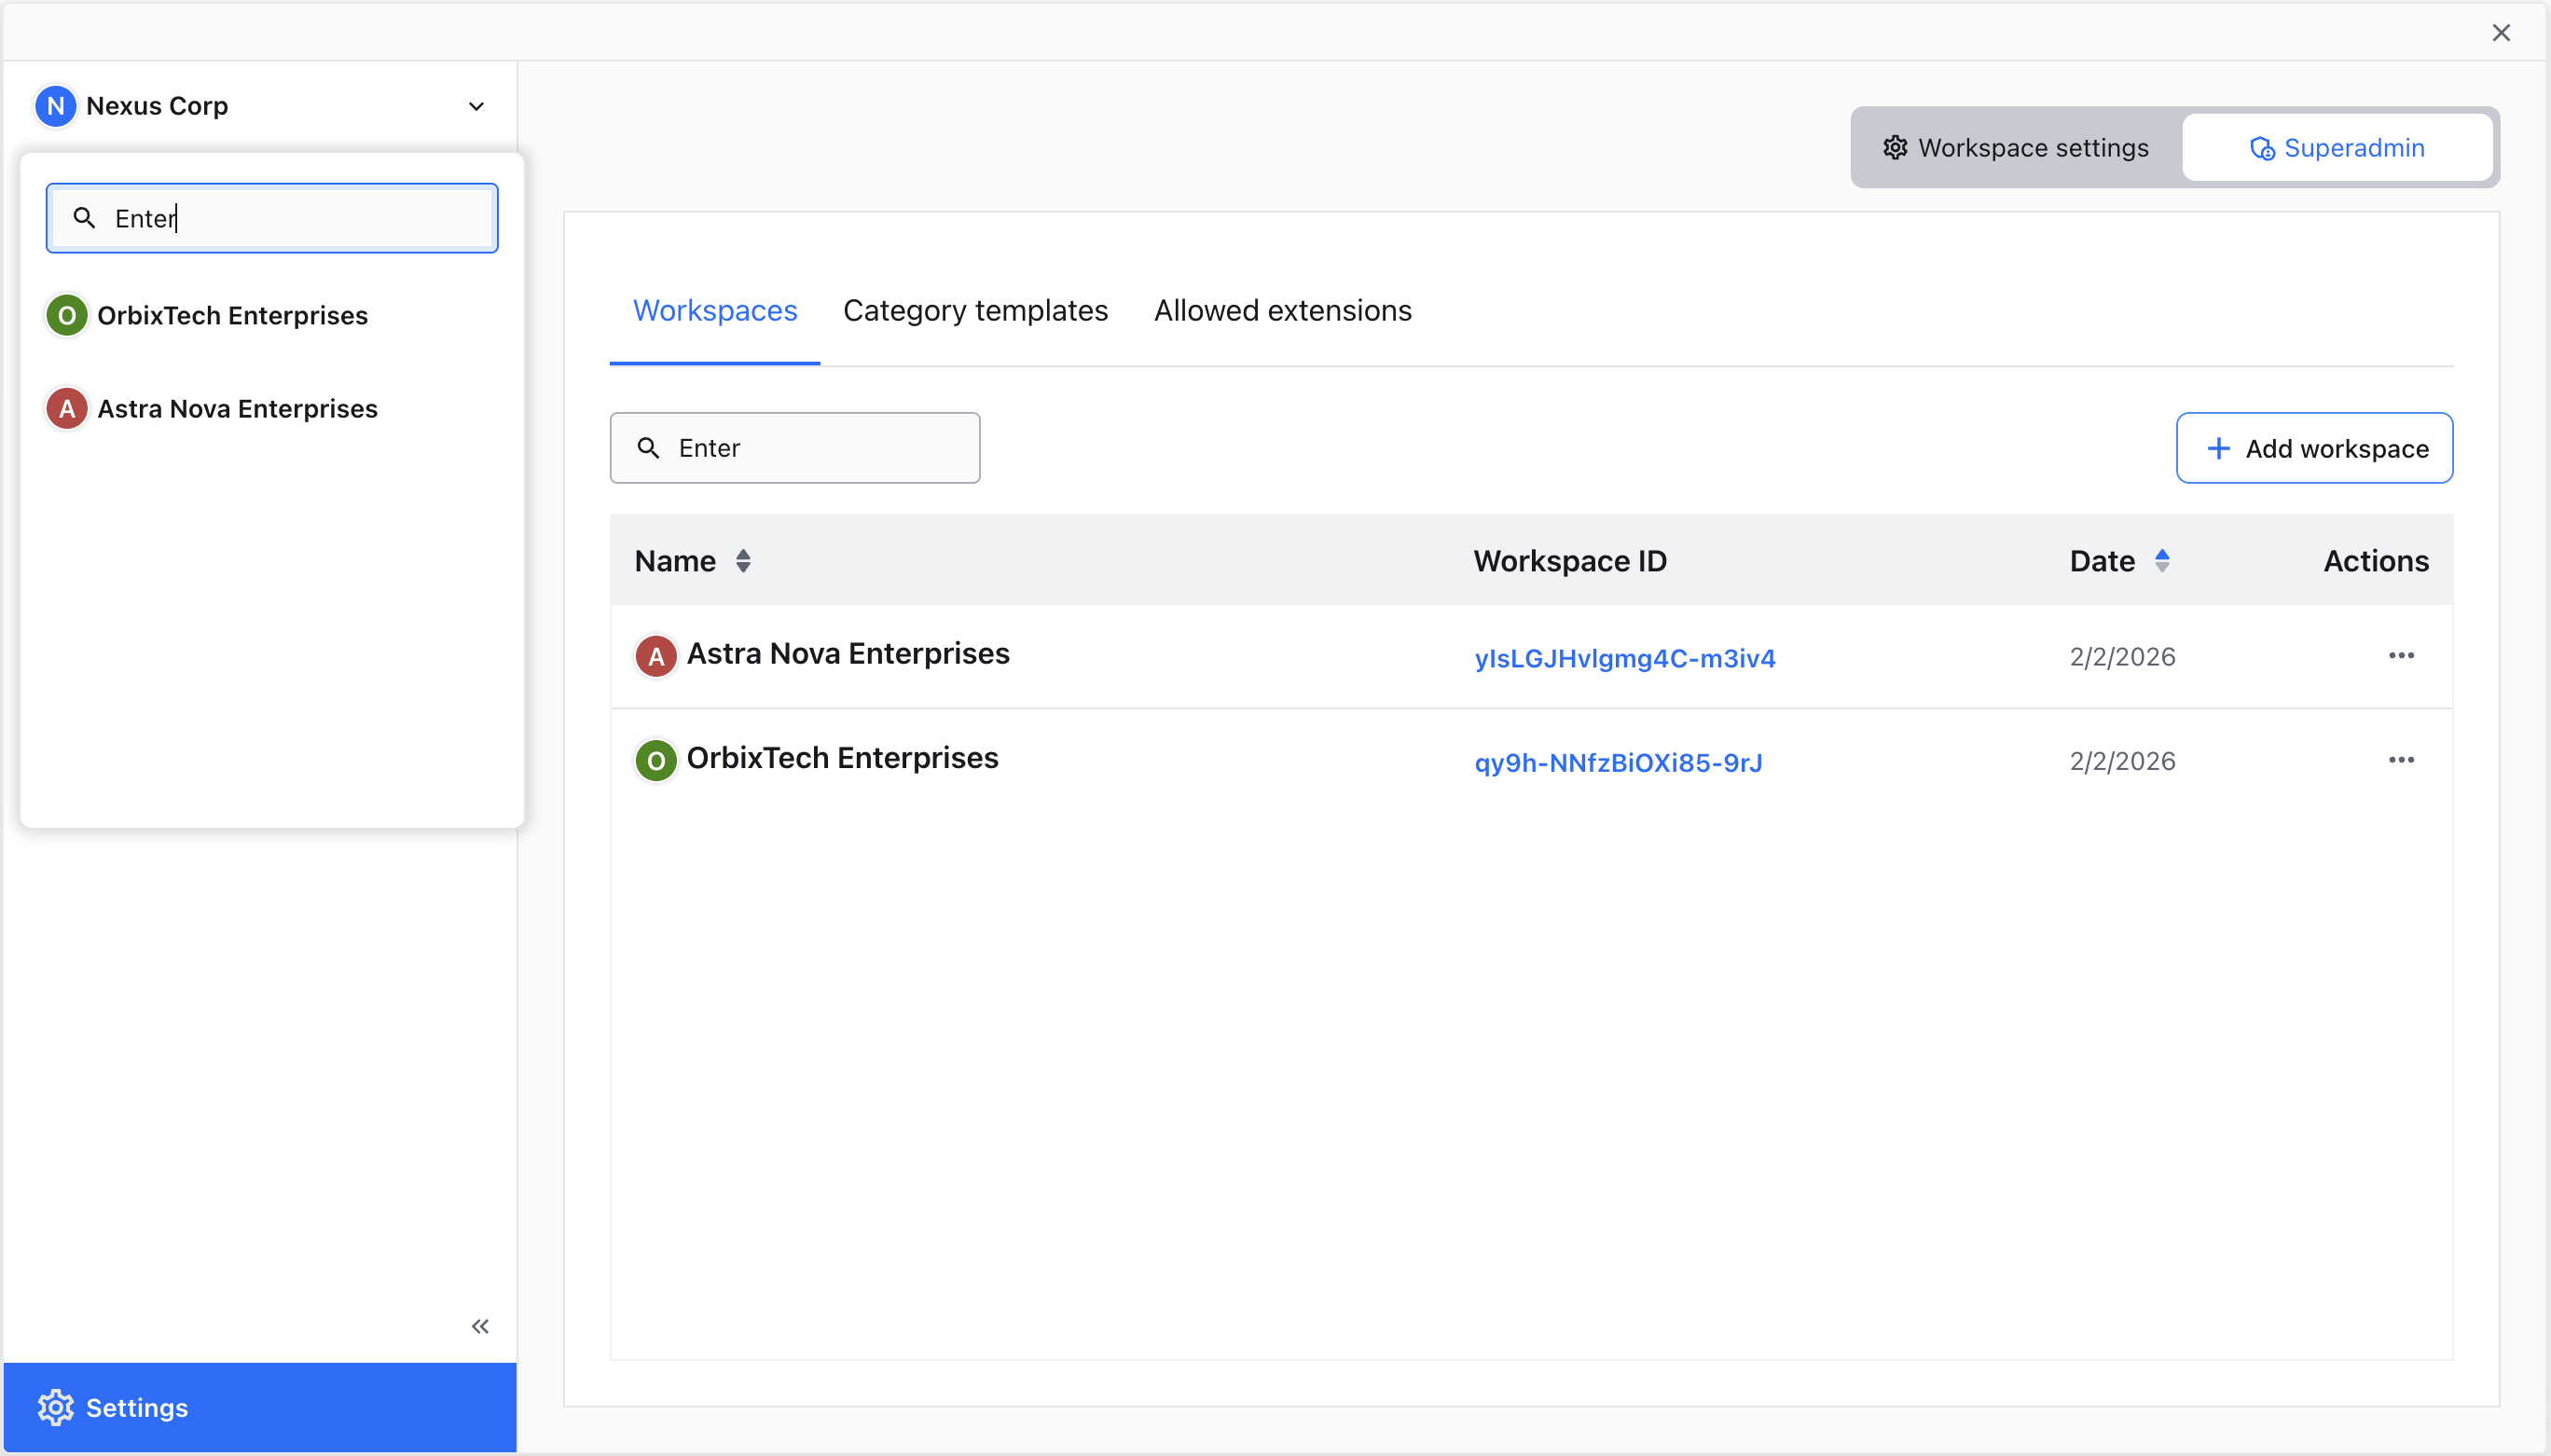
Task: Click the Nexus Corp organization avatar
Action: (55, 105)
